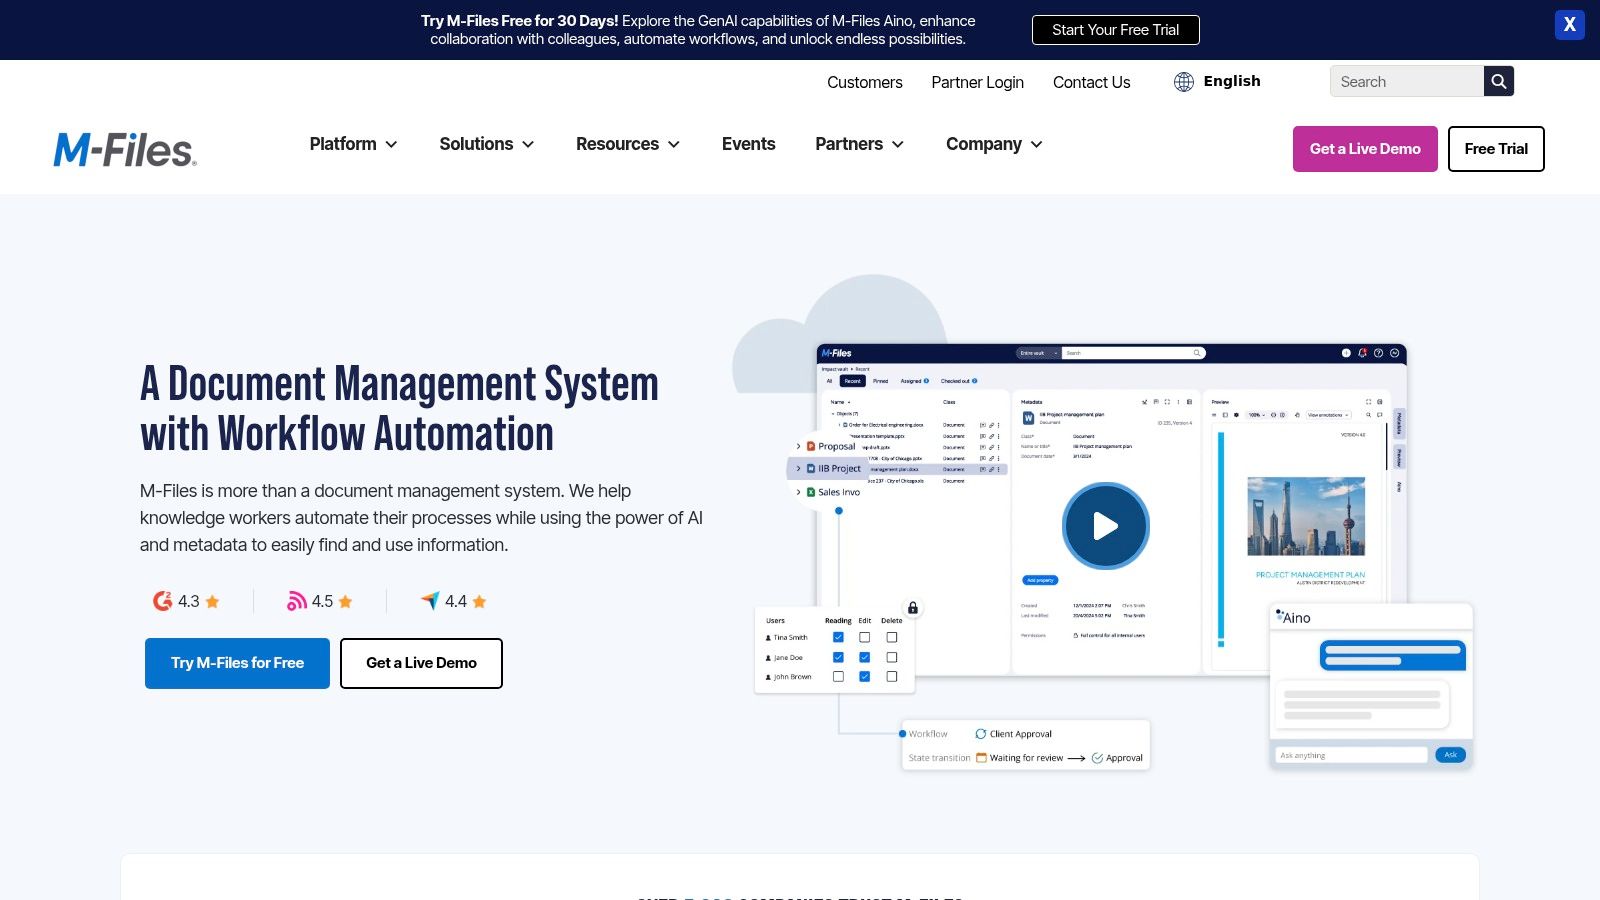Click the magnifier search button in header
Screen dimensions: 1600x900
1498,81
